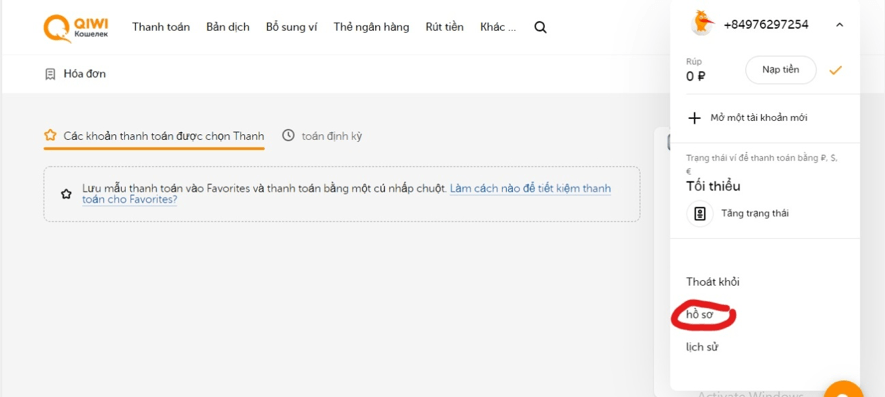Click Tăng trạng thái link
Image resolution: width=885 pixels, height=397 pixels.
[755, 213]
